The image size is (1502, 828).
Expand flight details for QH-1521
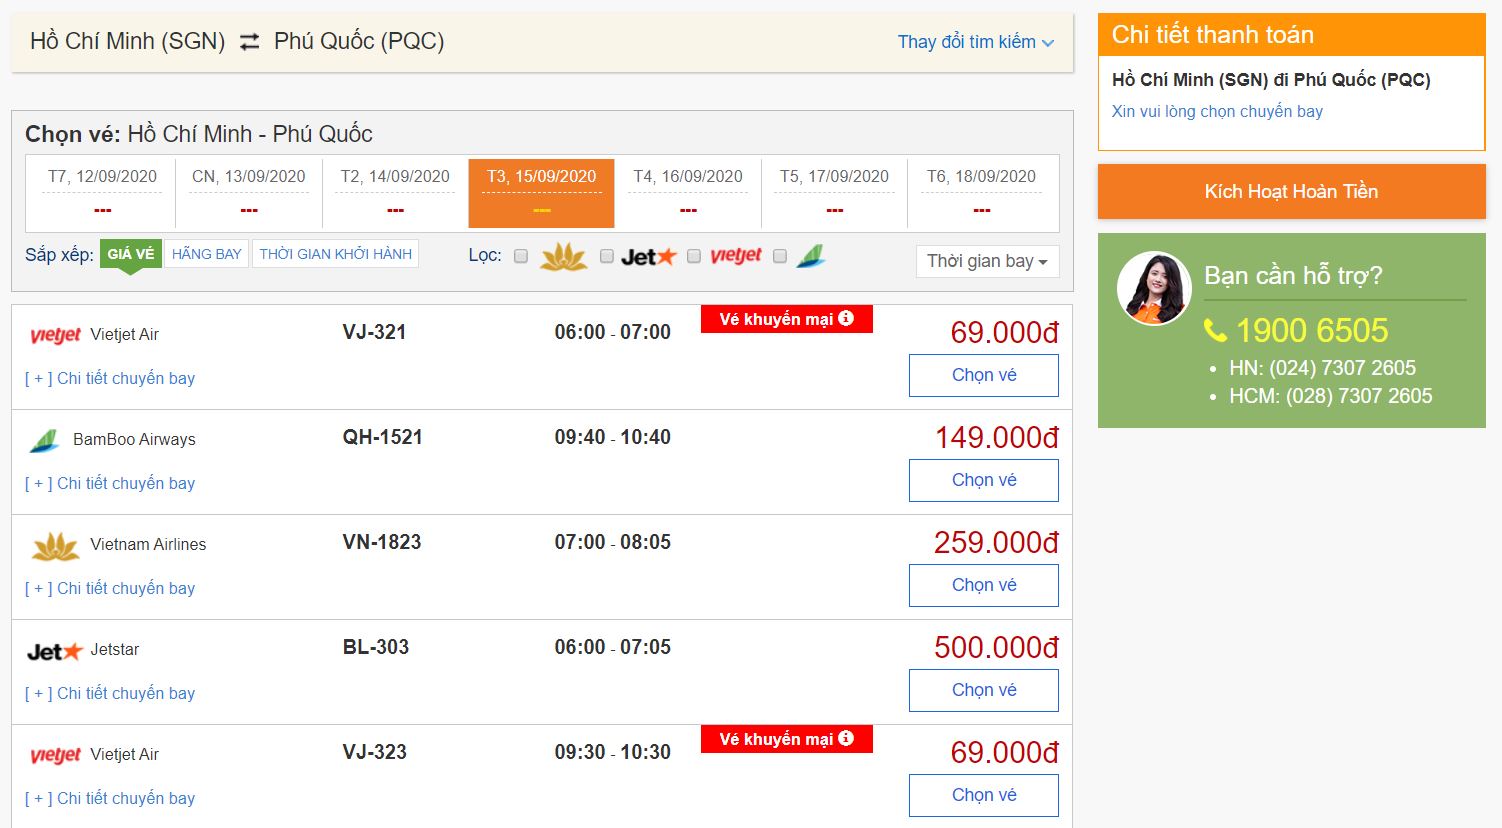110,483
